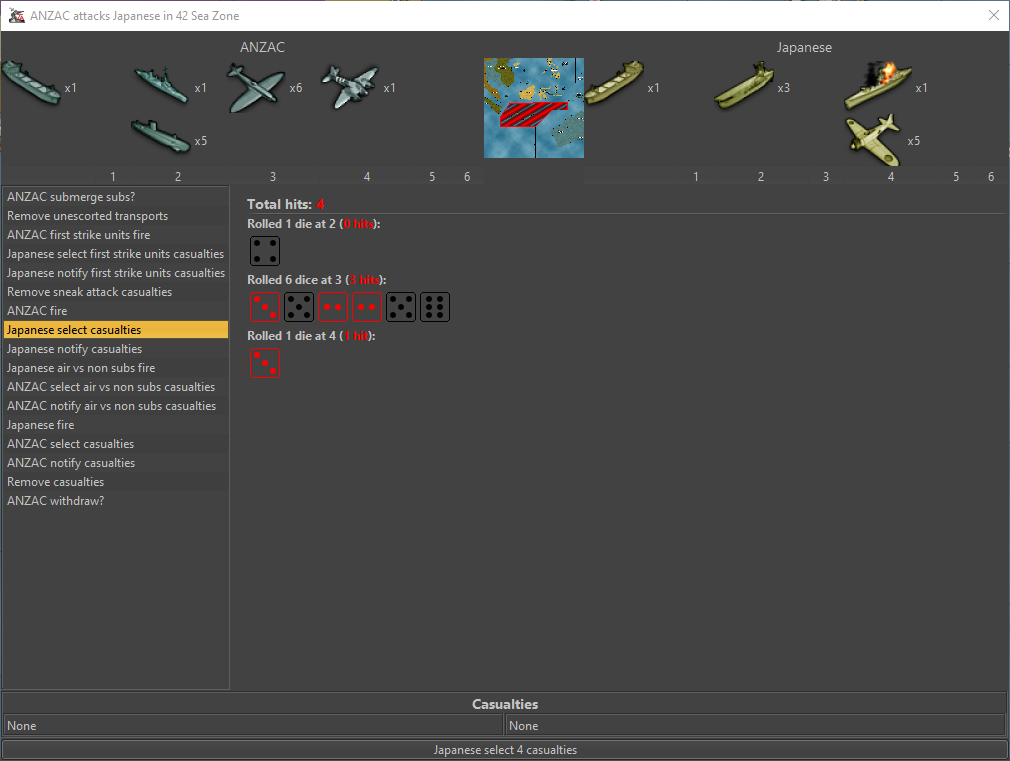Click the 'ANZAC' side header label
1010x761 pixels.
pyautogui.click(x=262, y=47)
